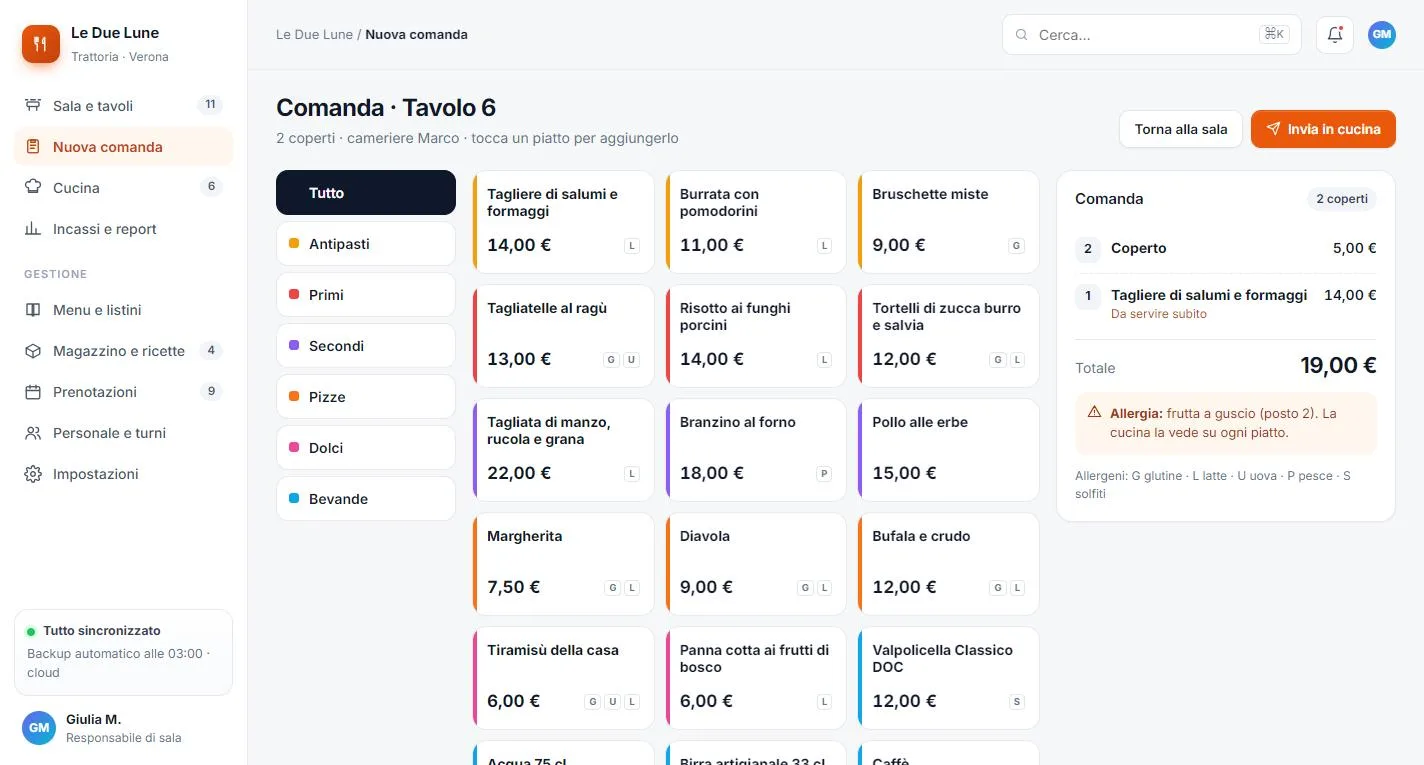
Task: Click the Magazzino e ricette box icon
Action: click(x=33, y=351)
